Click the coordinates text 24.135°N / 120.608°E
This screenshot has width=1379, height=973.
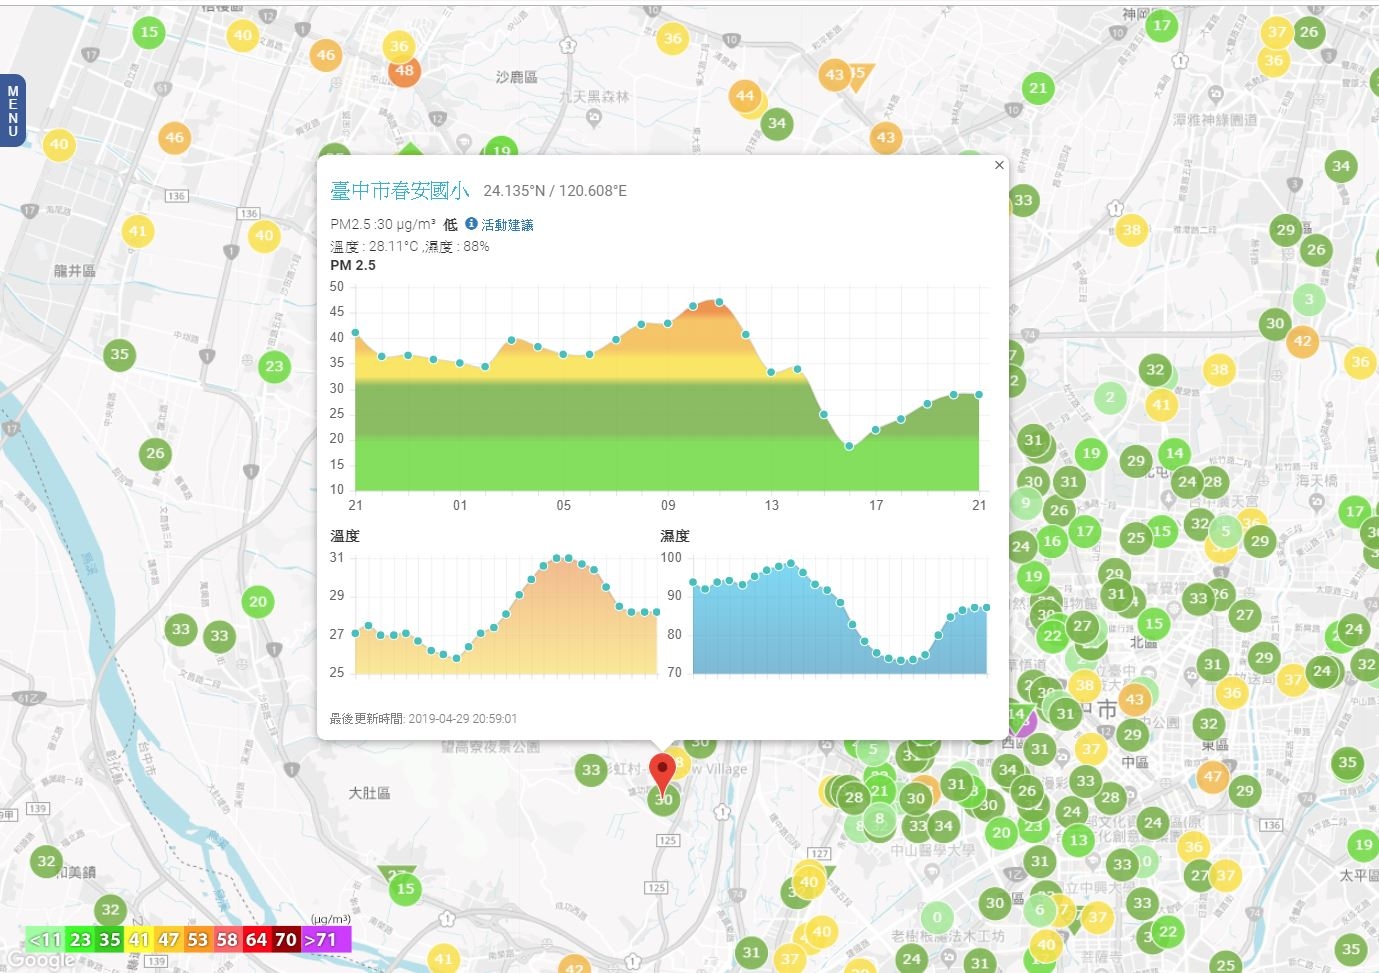point(555,191)
